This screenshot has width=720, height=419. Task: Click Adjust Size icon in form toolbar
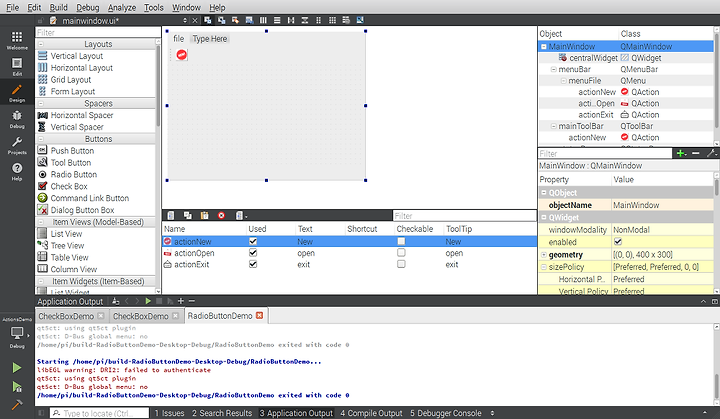click(x=360, y=20)
